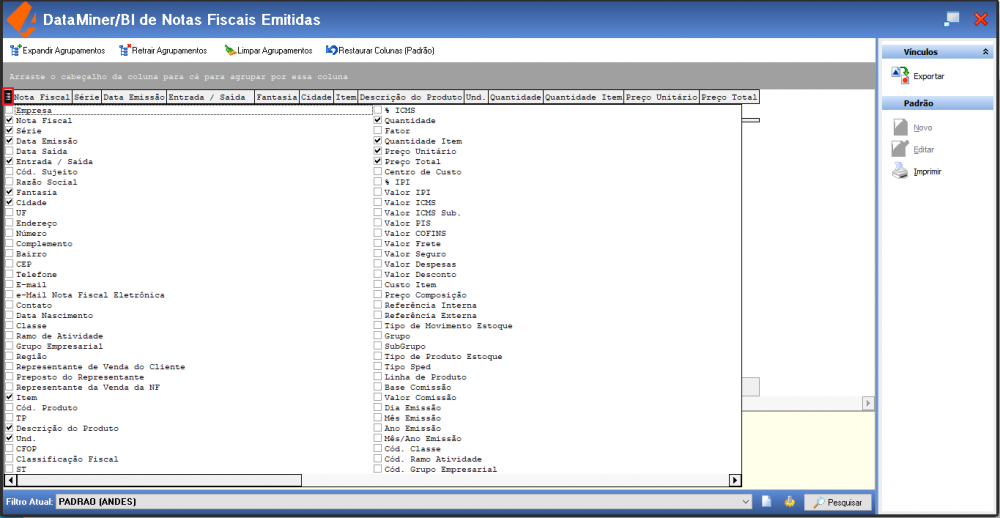Select the Classificação Fiscal entry
The width and height of the screenshot is (1000, 518).
click(x=67, y=459)
